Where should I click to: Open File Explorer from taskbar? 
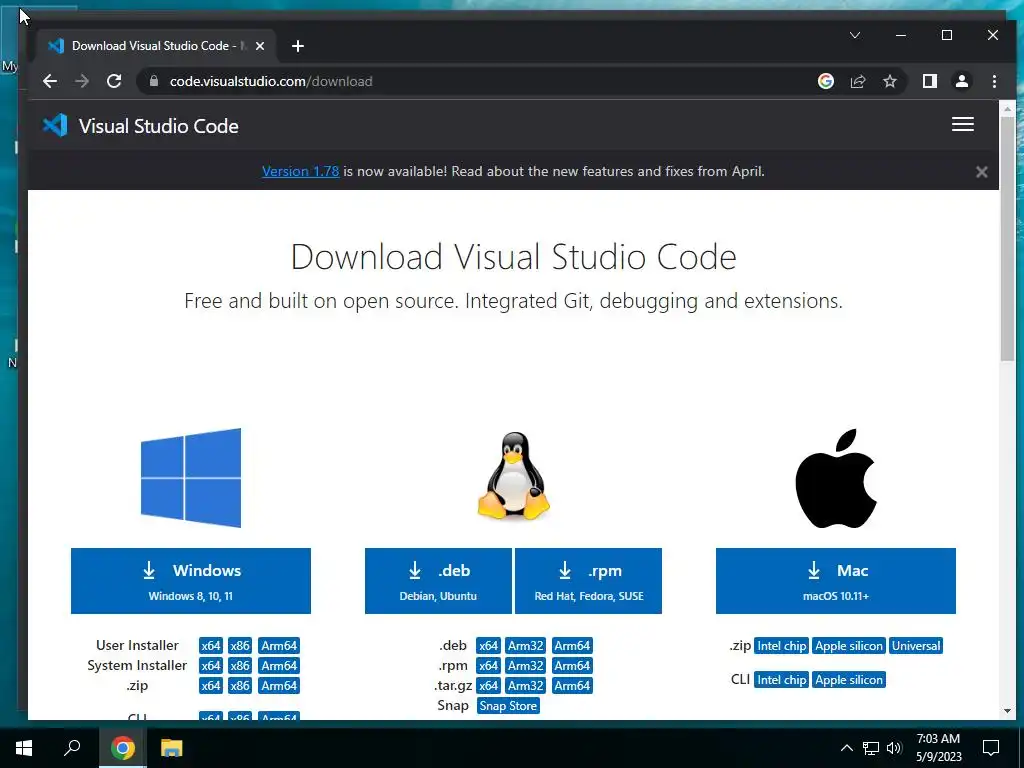(171, 748)
